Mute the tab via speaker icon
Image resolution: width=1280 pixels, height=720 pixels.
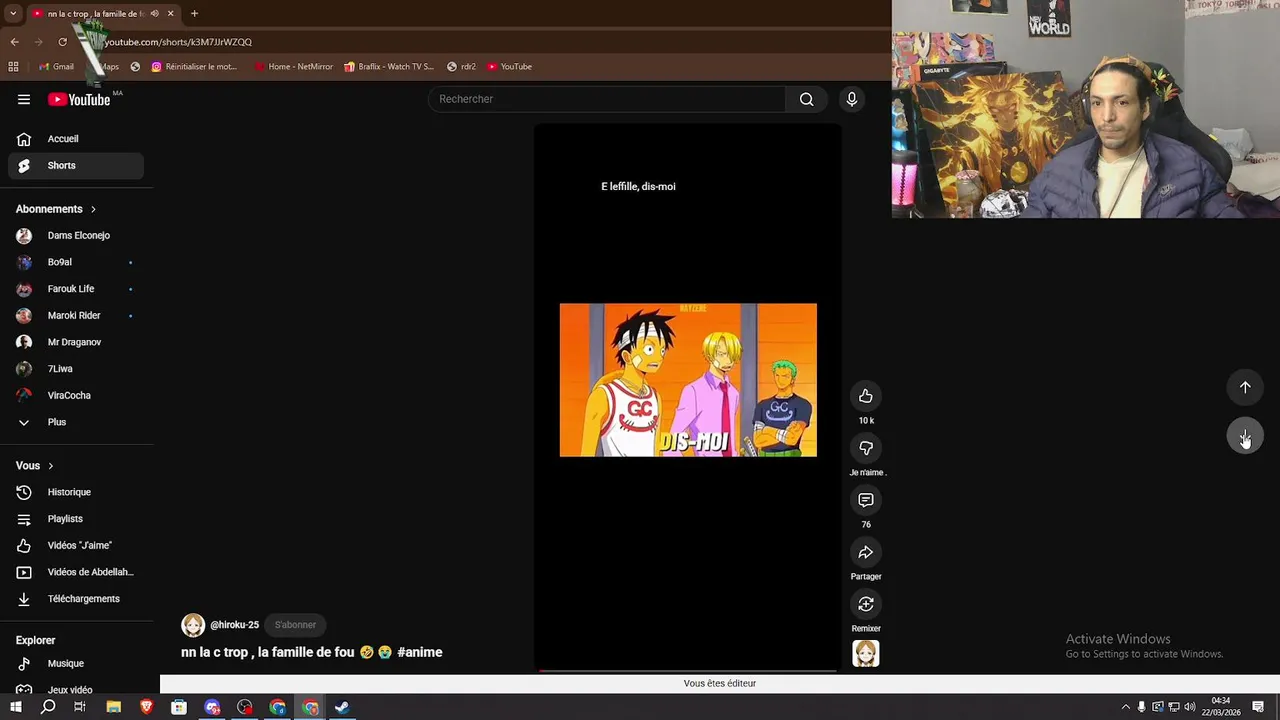(x=154, y=14)
